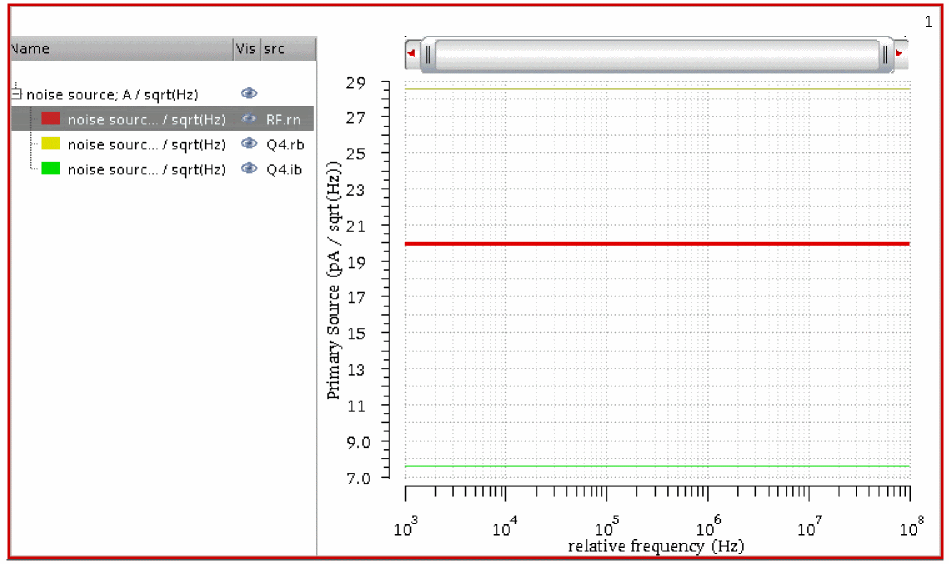
Task: Click the Vis column header
Action: pos(245,49)
